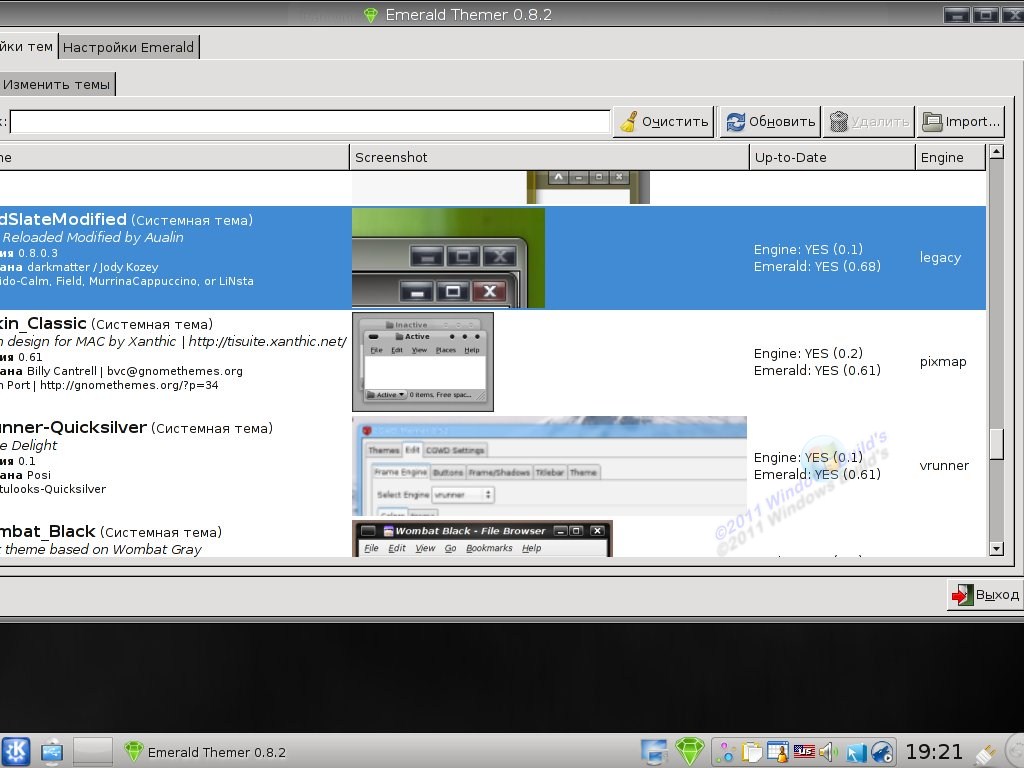Screen dimensions: 1024x768
Task: Click the show desktop monitor icon in the panel
Action: point(654,752)
